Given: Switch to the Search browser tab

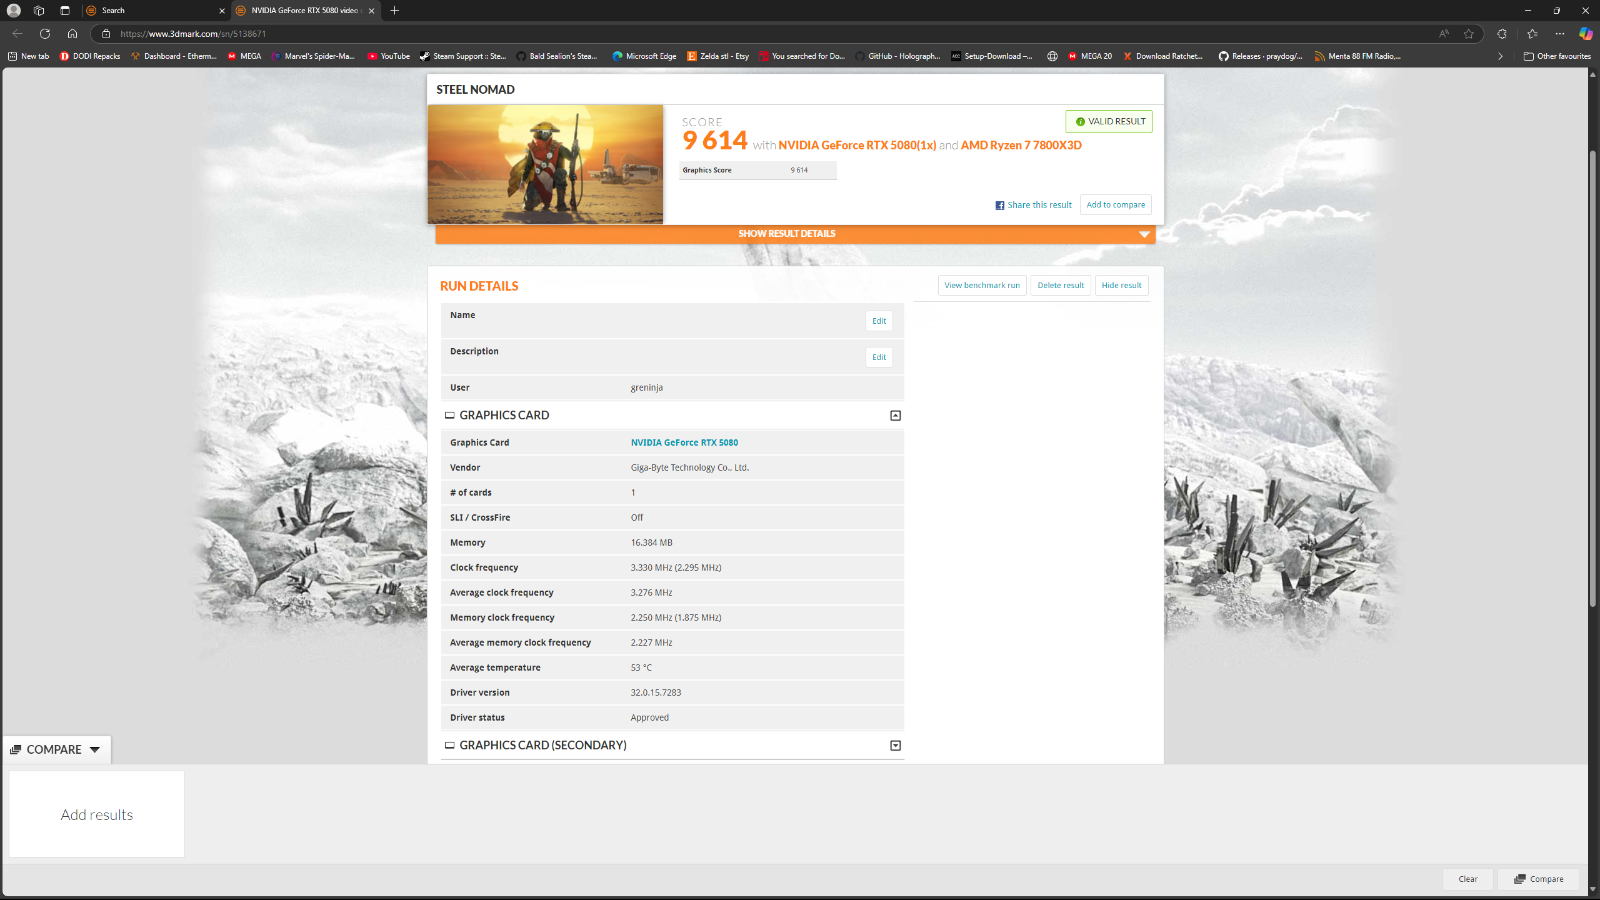Looking at the screenshot, I should coord(150,10).
